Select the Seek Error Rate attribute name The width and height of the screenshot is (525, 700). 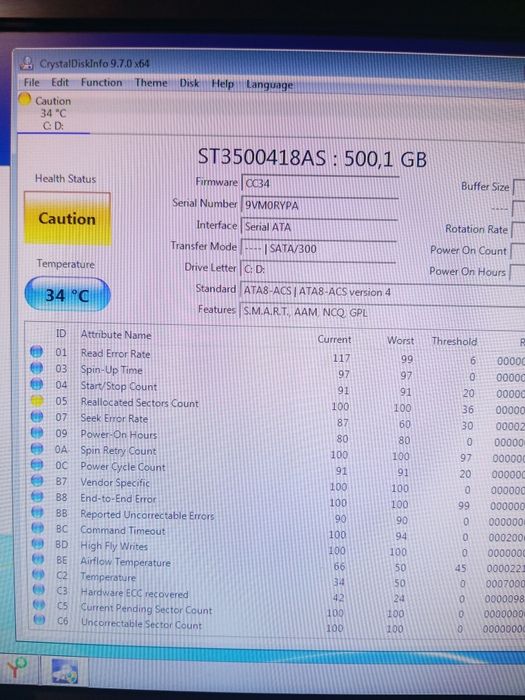tap(114, 418)
